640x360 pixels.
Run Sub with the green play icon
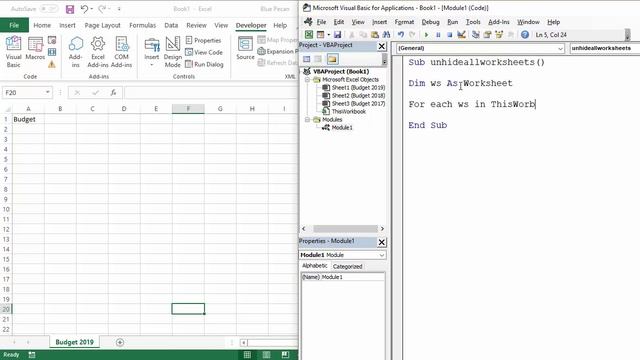point(427,35)
